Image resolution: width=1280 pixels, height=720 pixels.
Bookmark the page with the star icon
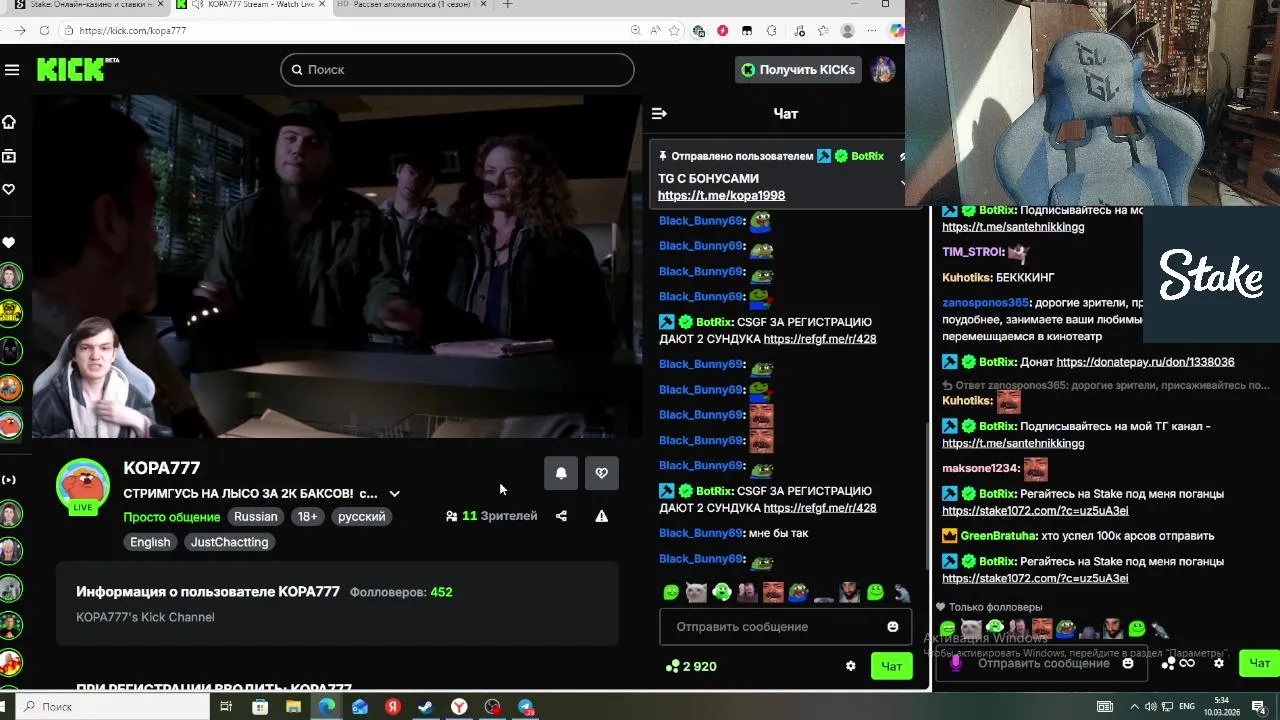click(674, 31)
